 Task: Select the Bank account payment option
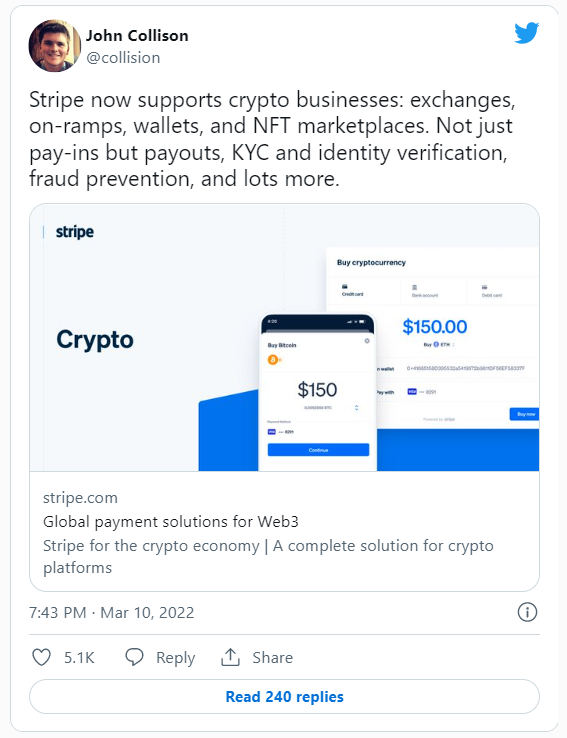[x=425, y=291]
